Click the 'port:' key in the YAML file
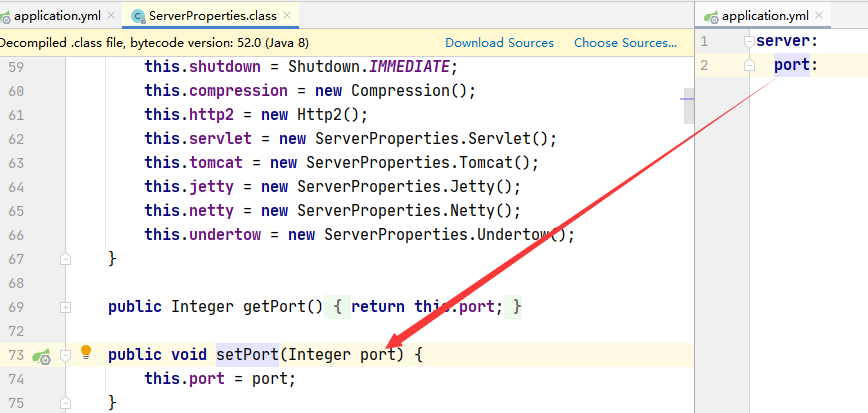868x413 pixels. click(796, 65)
